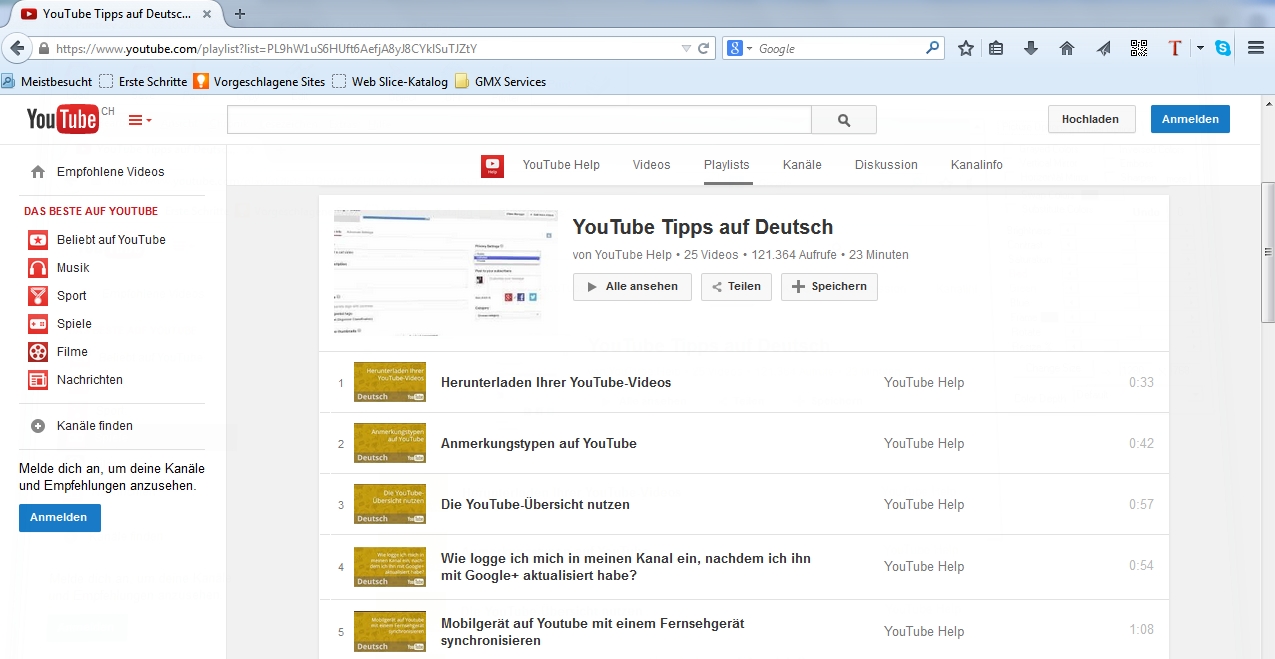Click the Musik headphones icon
The width and height of the screenshot is (1275, 659).
click(x=38, y=268)
